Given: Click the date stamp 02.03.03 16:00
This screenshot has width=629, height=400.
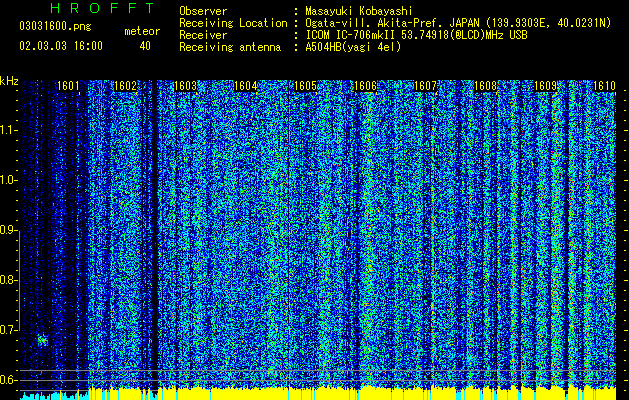Looking at the screenshot, I should point(61,46).
